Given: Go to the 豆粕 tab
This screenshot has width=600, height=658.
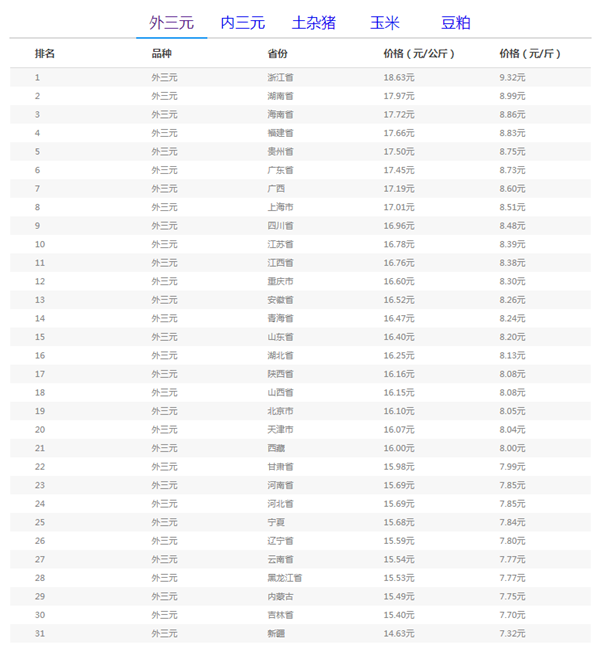Looking at the screenshot, I should click(x=455, y=22).
